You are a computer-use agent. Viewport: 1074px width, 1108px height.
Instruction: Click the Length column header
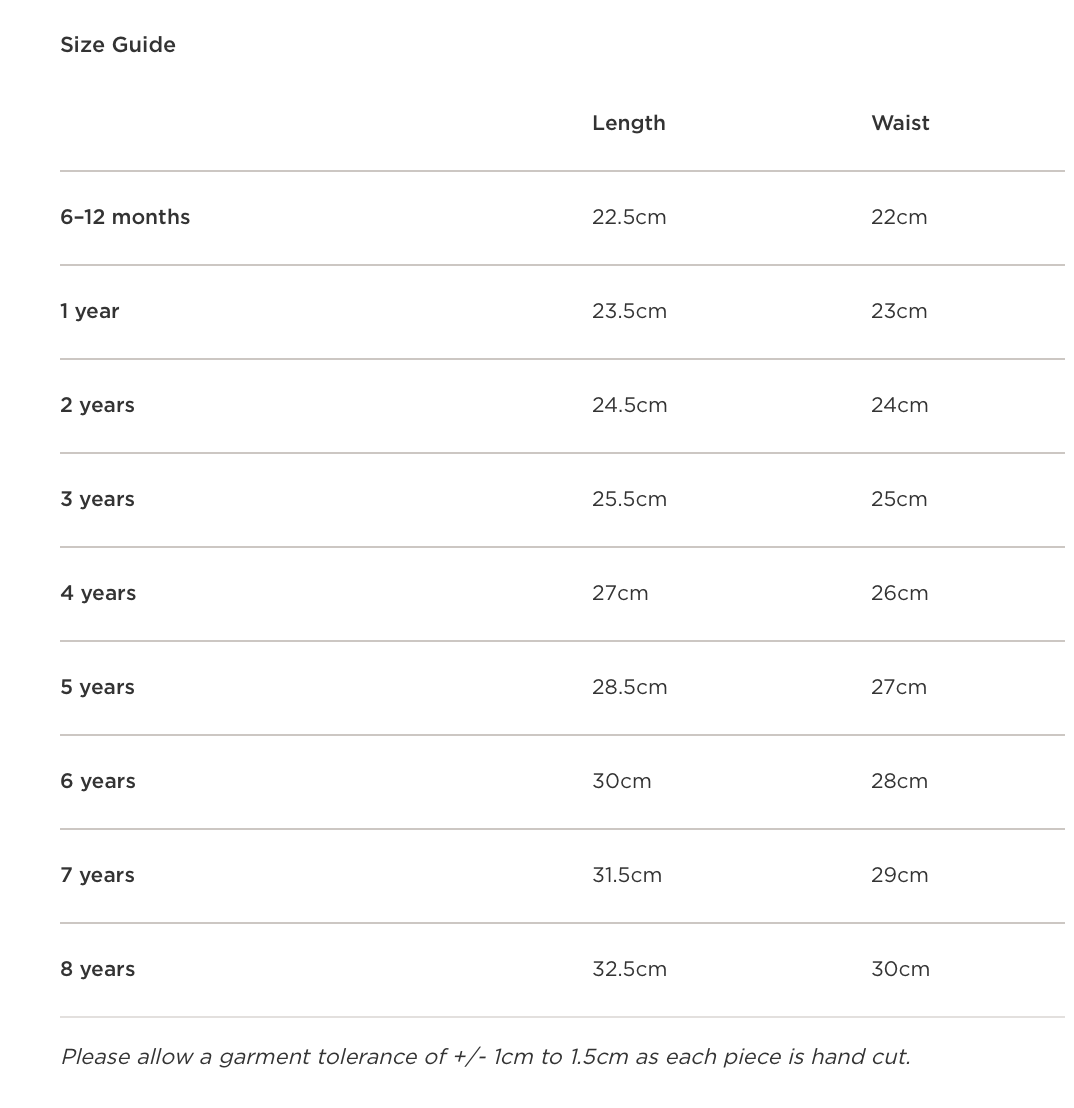coord(628,123)
